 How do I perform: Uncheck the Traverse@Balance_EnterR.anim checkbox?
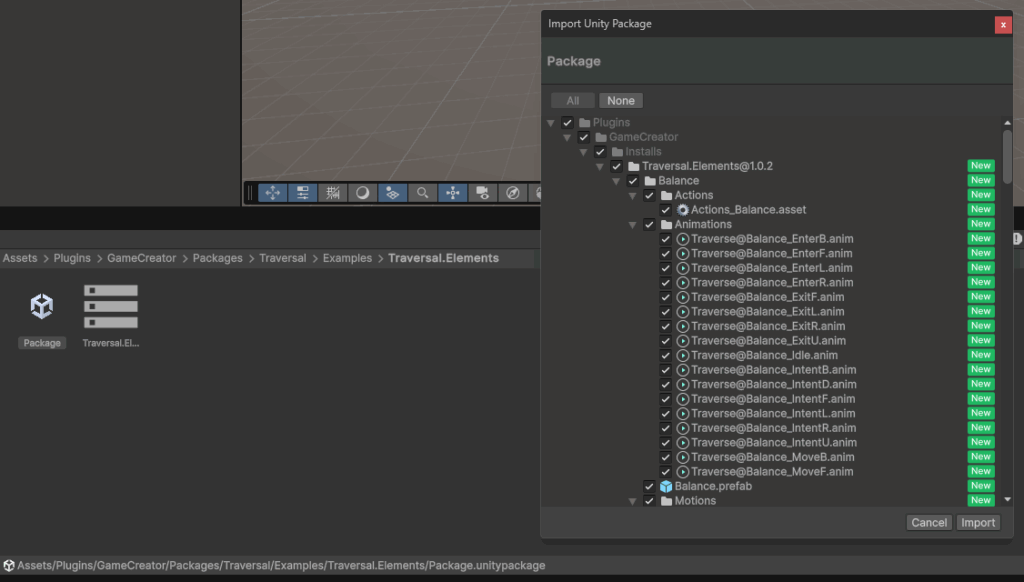point(665,283)
